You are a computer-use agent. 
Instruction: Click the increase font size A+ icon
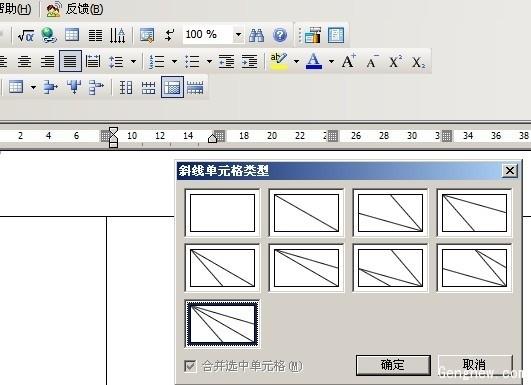[349, 61]
